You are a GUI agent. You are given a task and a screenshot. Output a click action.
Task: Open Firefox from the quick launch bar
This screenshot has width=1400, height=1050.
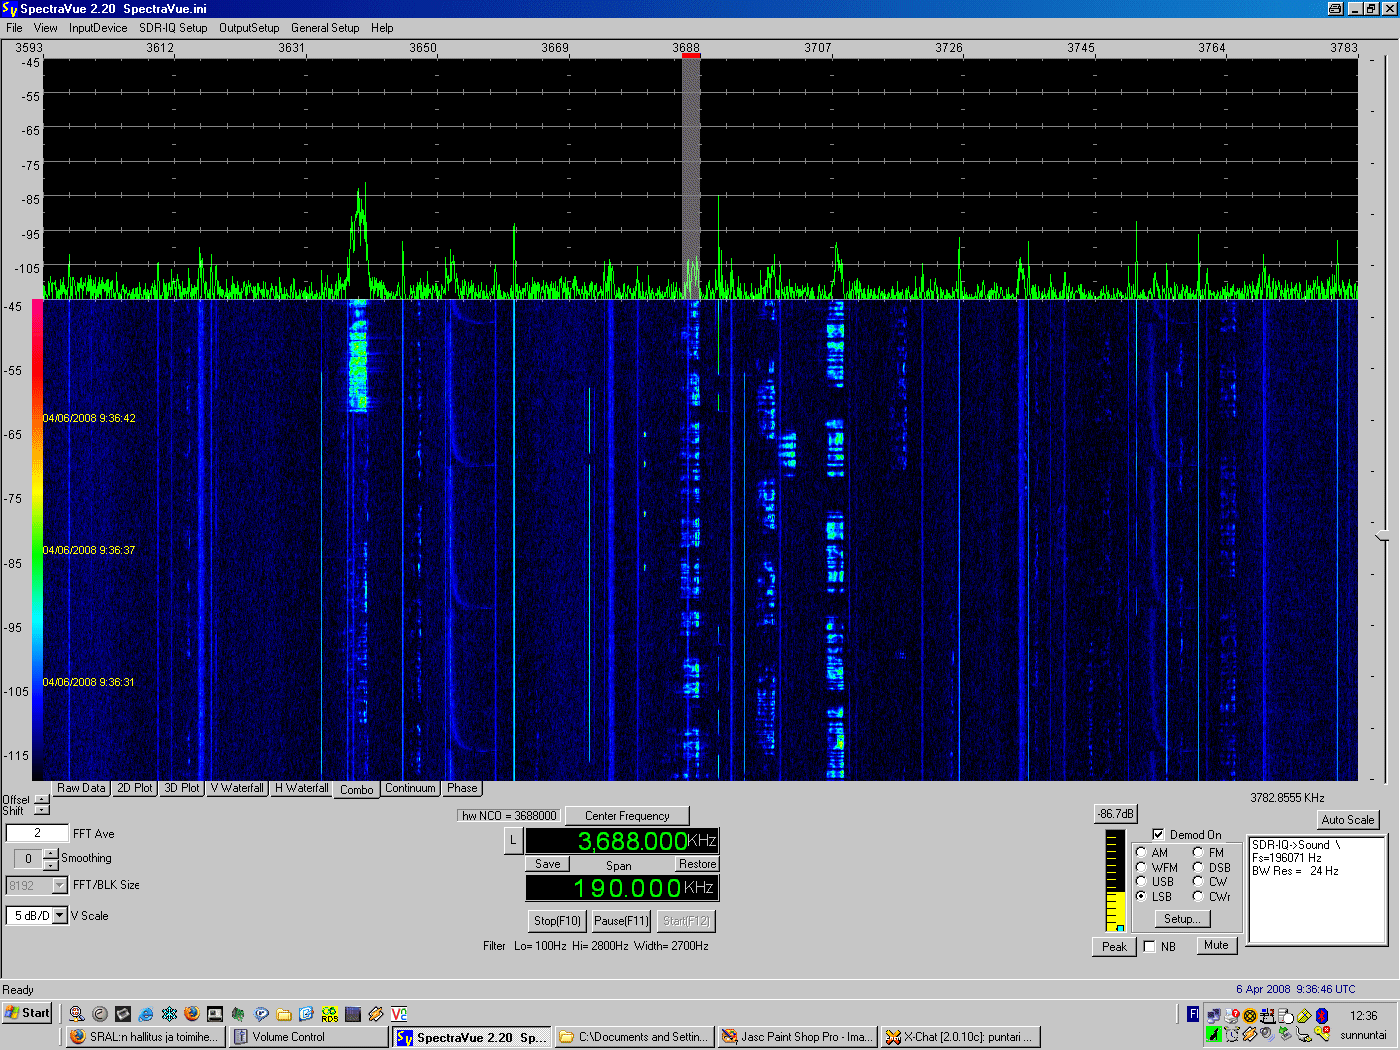[x=192, y=1014]
